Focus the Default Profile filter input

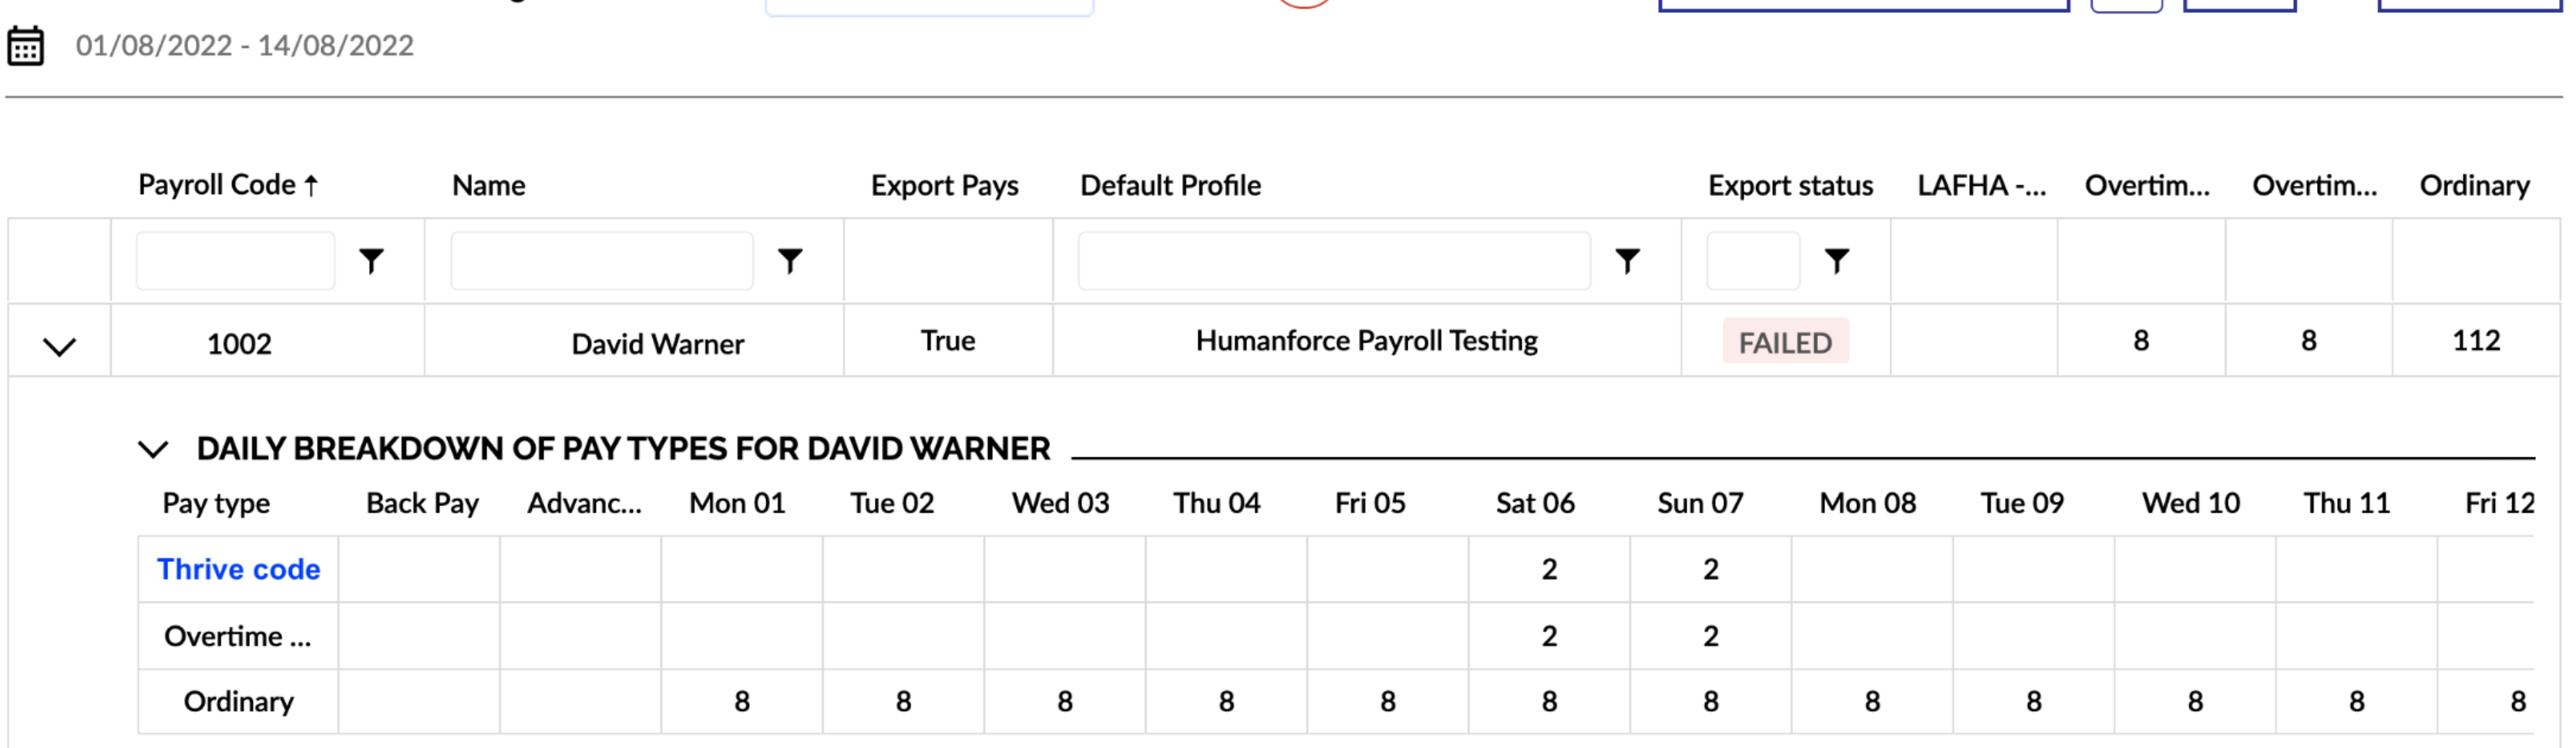point(1334,261)
